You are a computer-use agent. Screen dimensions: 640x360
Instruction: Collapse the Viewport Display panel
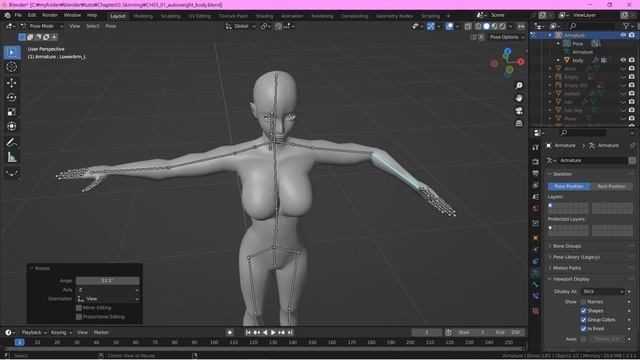pos(571,279)
